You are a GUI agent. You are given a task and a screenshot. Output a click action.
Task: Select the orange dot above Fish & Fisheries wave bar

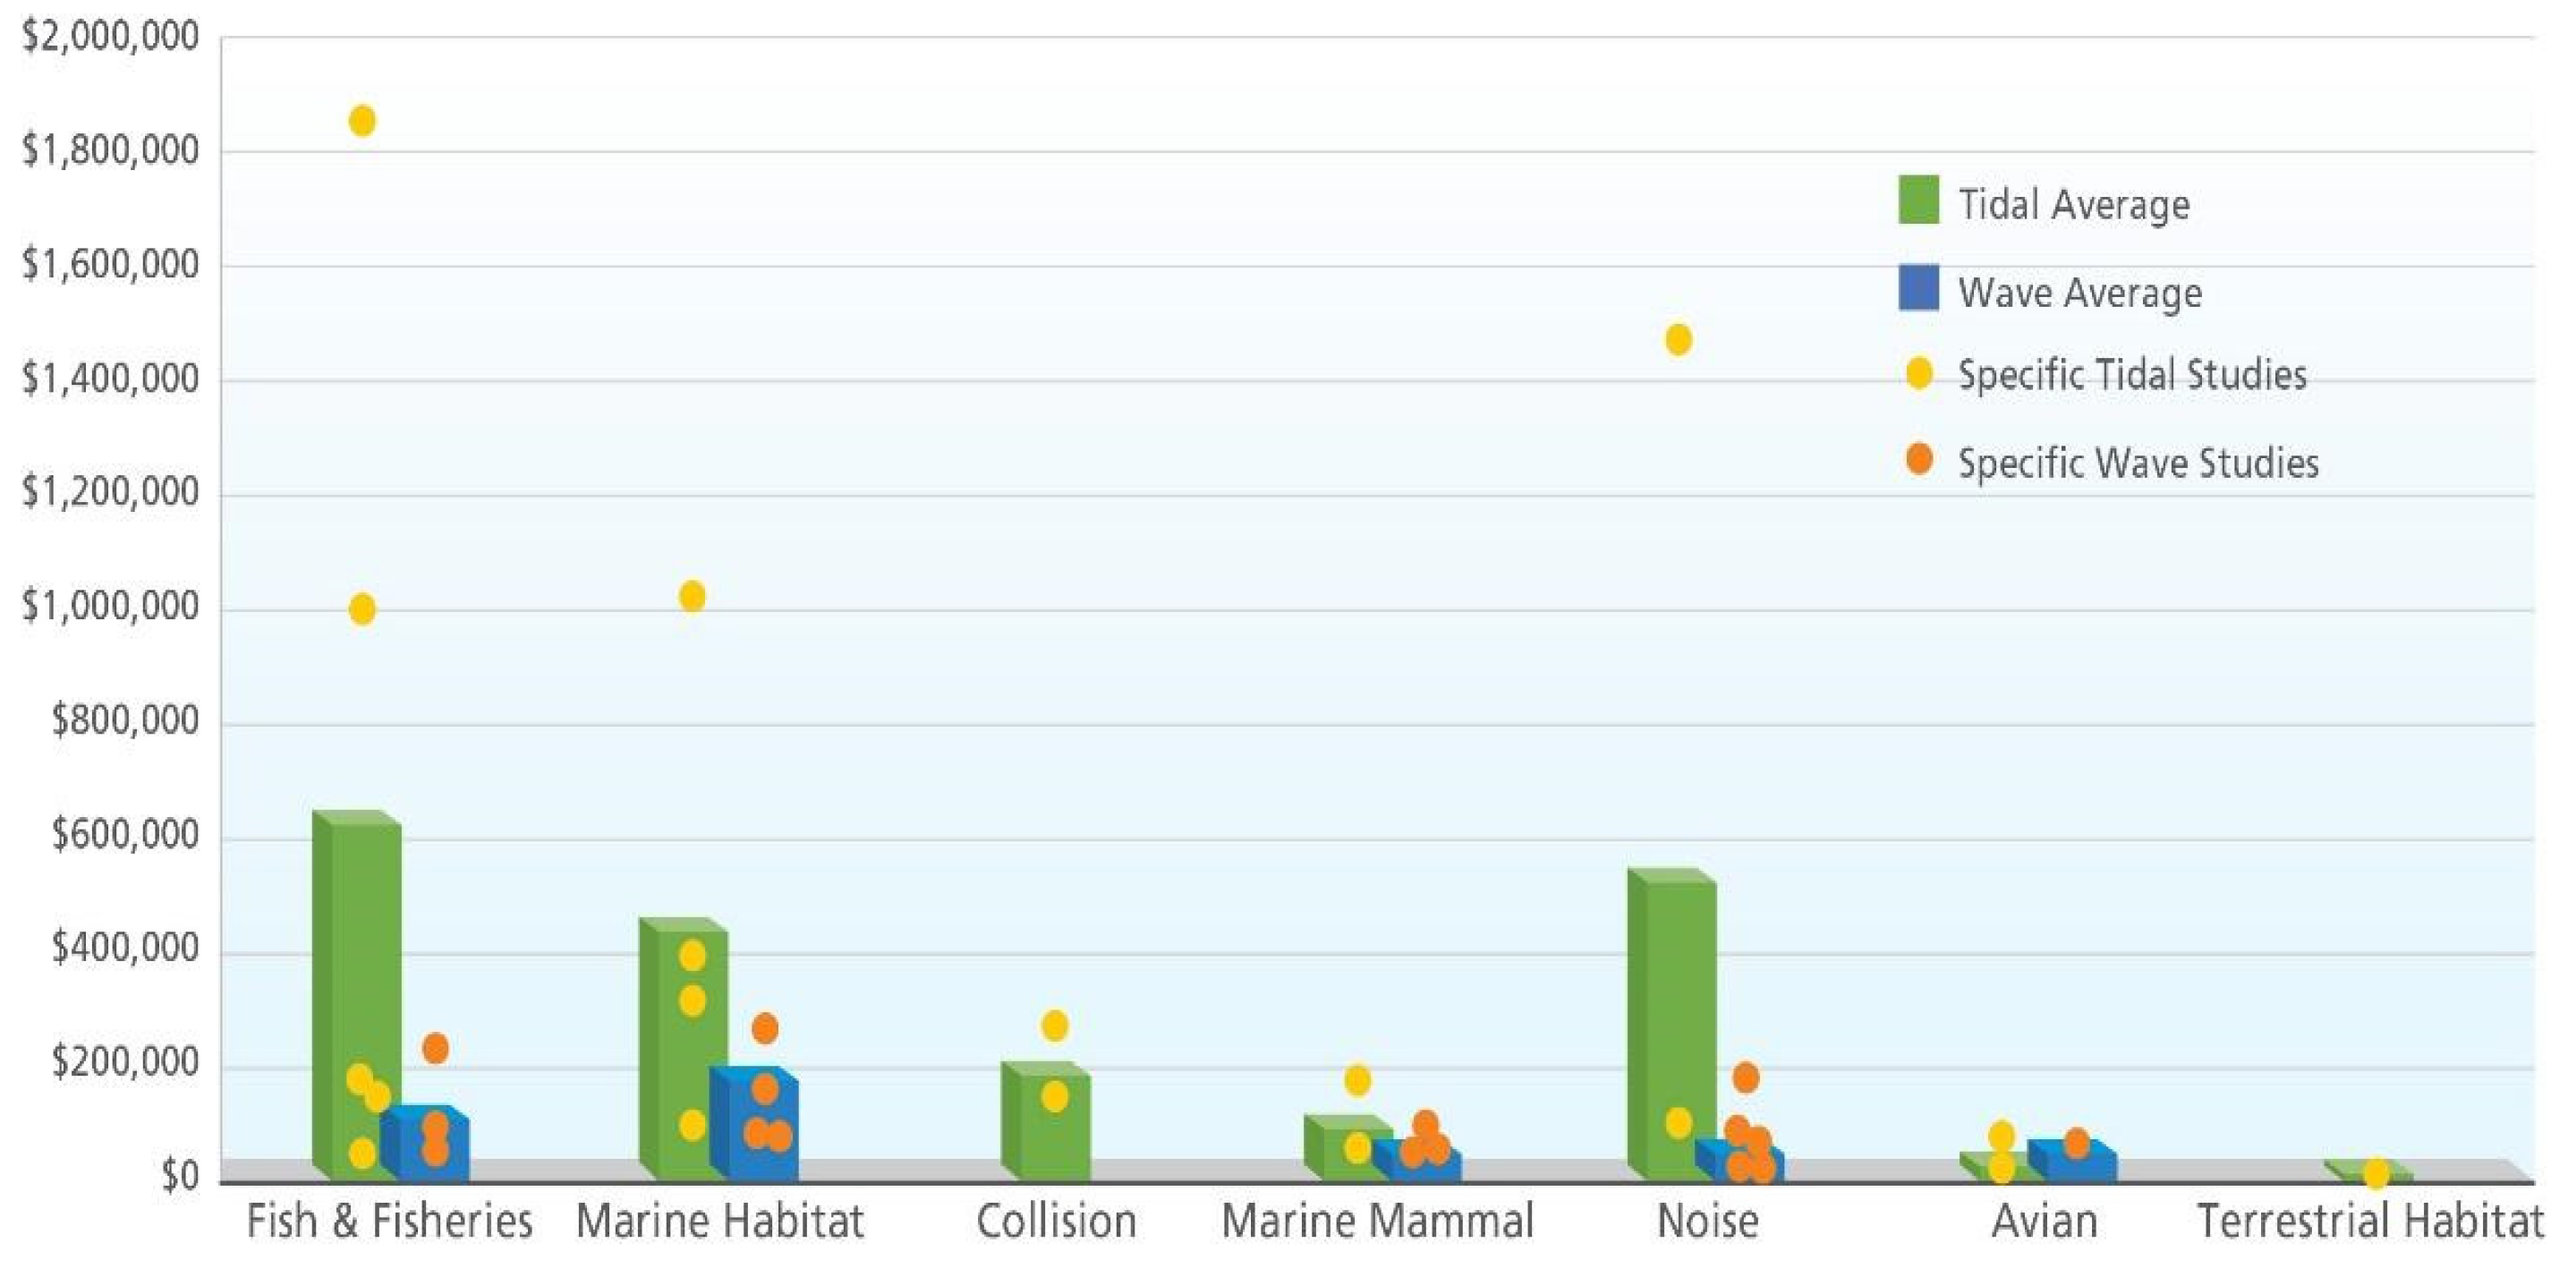pos(435,1048)
